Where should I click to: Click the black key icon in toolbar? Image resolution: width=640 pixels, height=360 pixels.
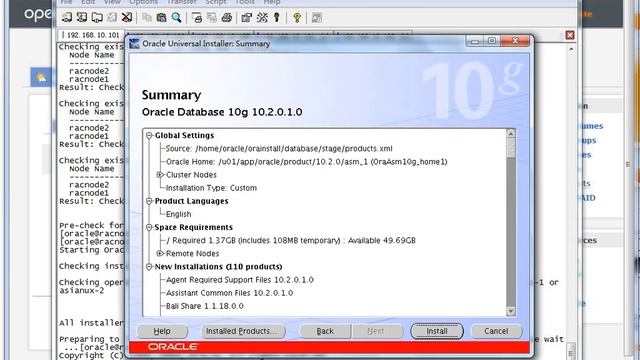point(277,17)
